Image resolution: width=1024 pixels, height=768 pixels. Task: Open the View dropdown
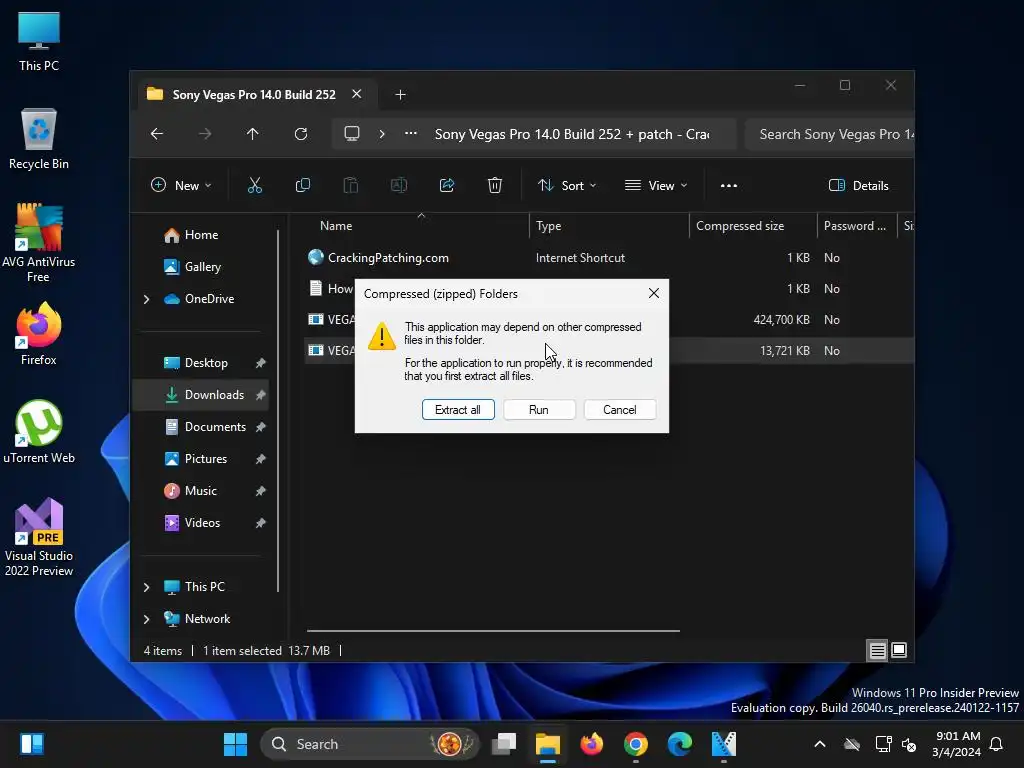pyautogui.click(x=656, y=185)
